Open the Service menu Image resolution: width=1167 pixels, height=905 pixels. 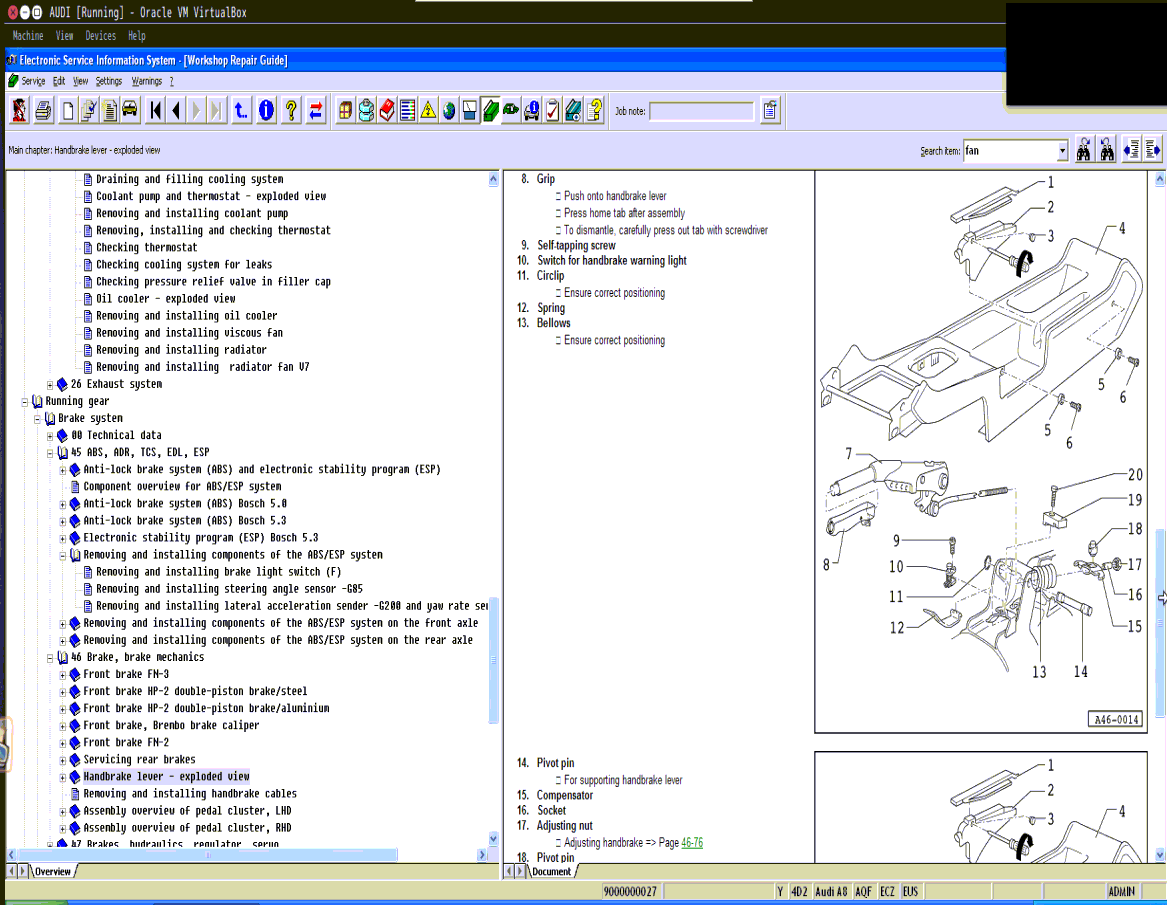[x=33, y=81]
